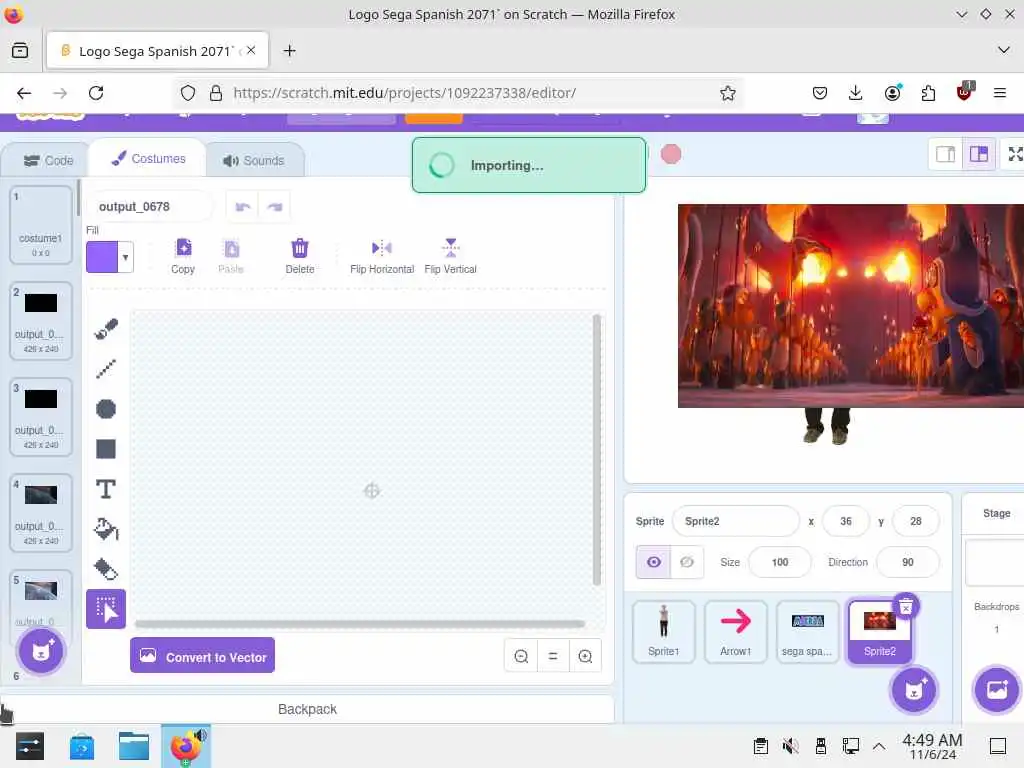1024x768 pixels.
Task: Edit the Sprite name field Sprite2
Action: 735,521
